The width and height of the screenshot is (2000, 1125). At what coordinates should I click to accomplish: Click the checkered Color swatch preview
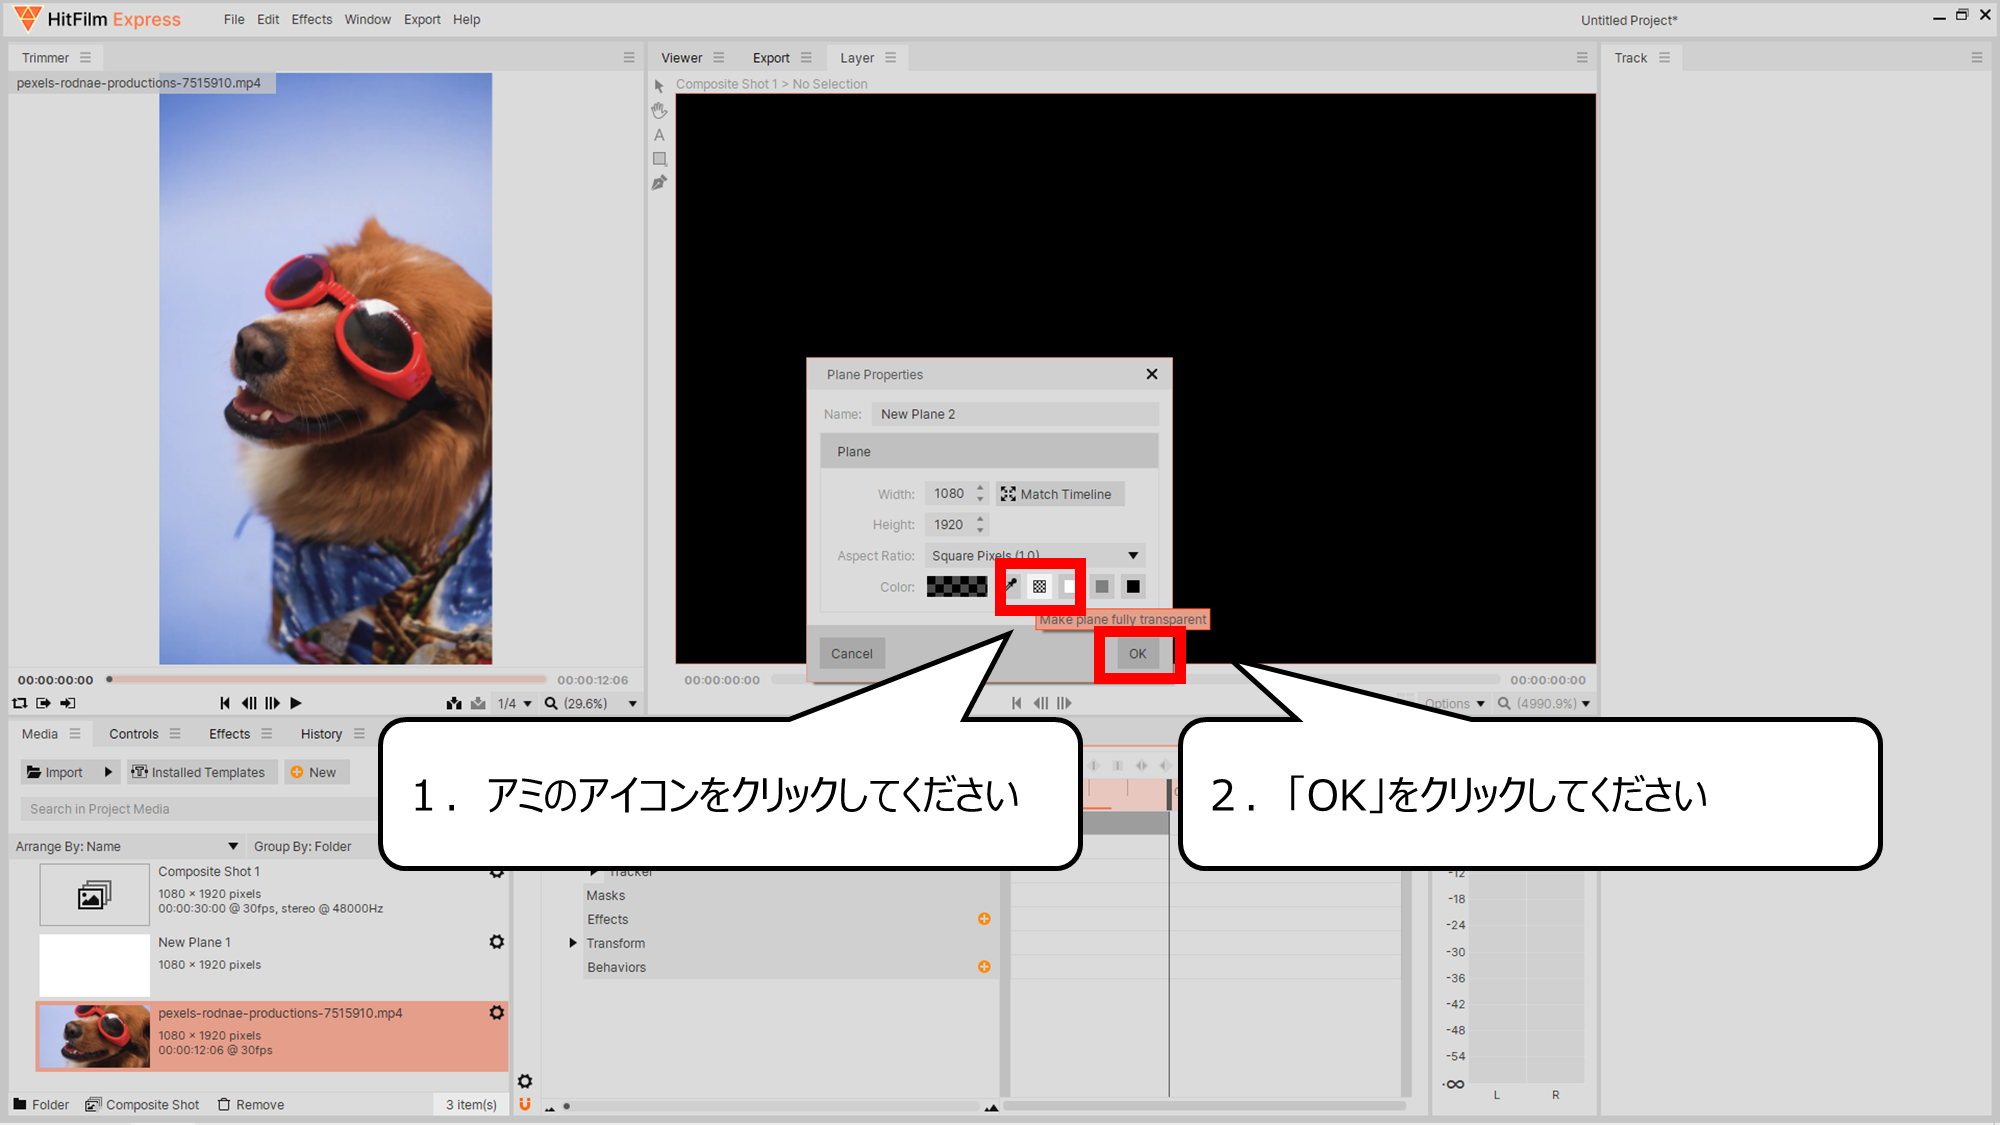(957, 587)
